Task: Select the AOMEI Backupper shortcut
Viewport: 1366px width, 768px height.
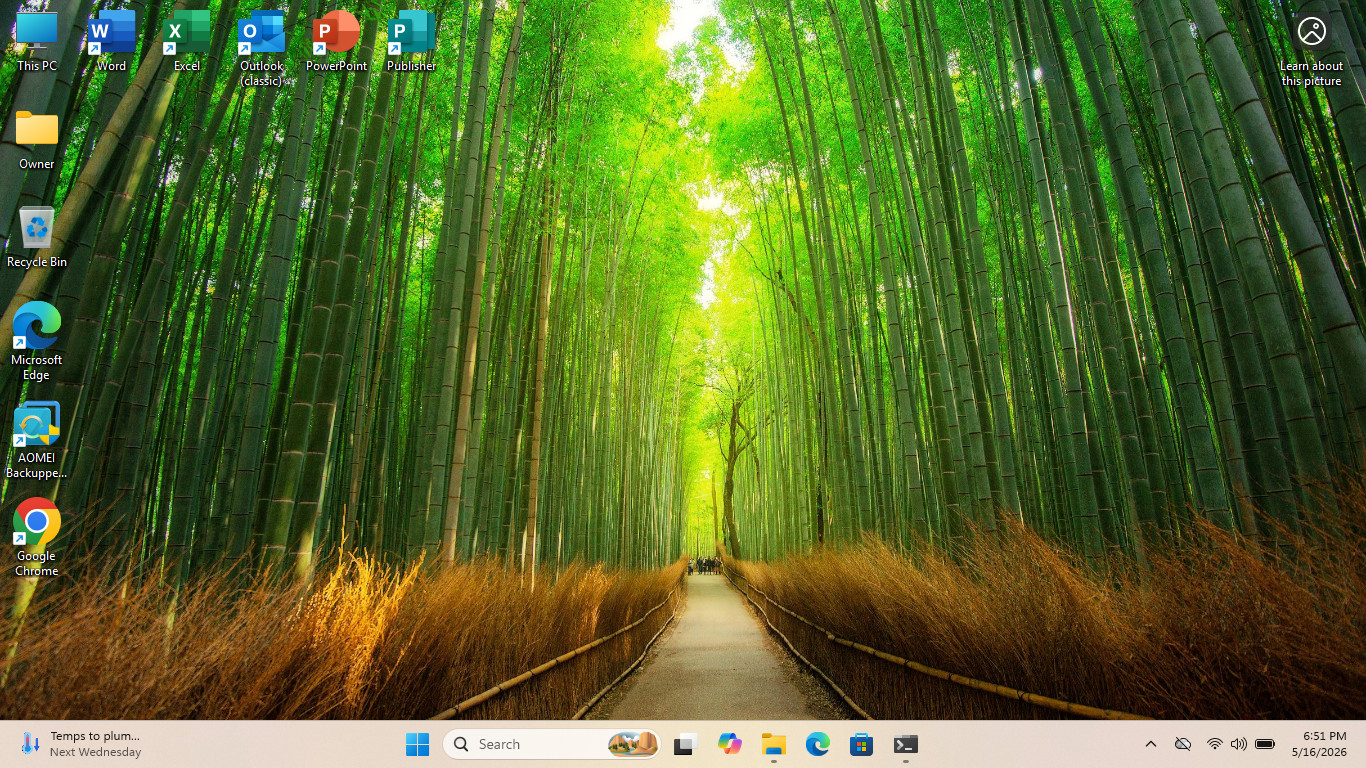Action: 37,441
